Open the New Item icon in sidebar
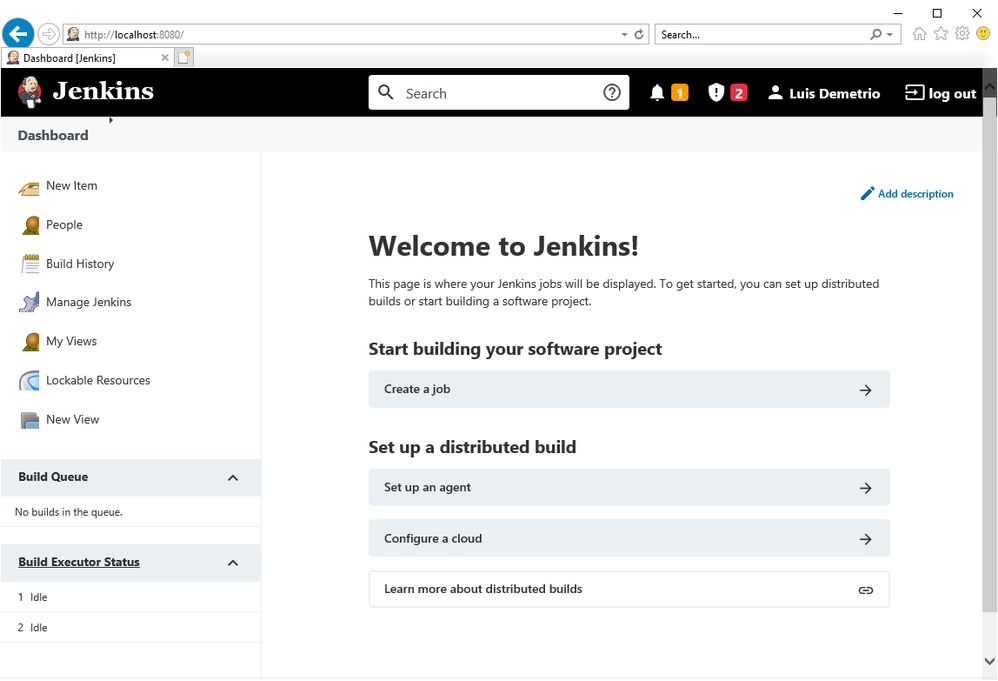 pyautogui.click(x=29, y=187)
